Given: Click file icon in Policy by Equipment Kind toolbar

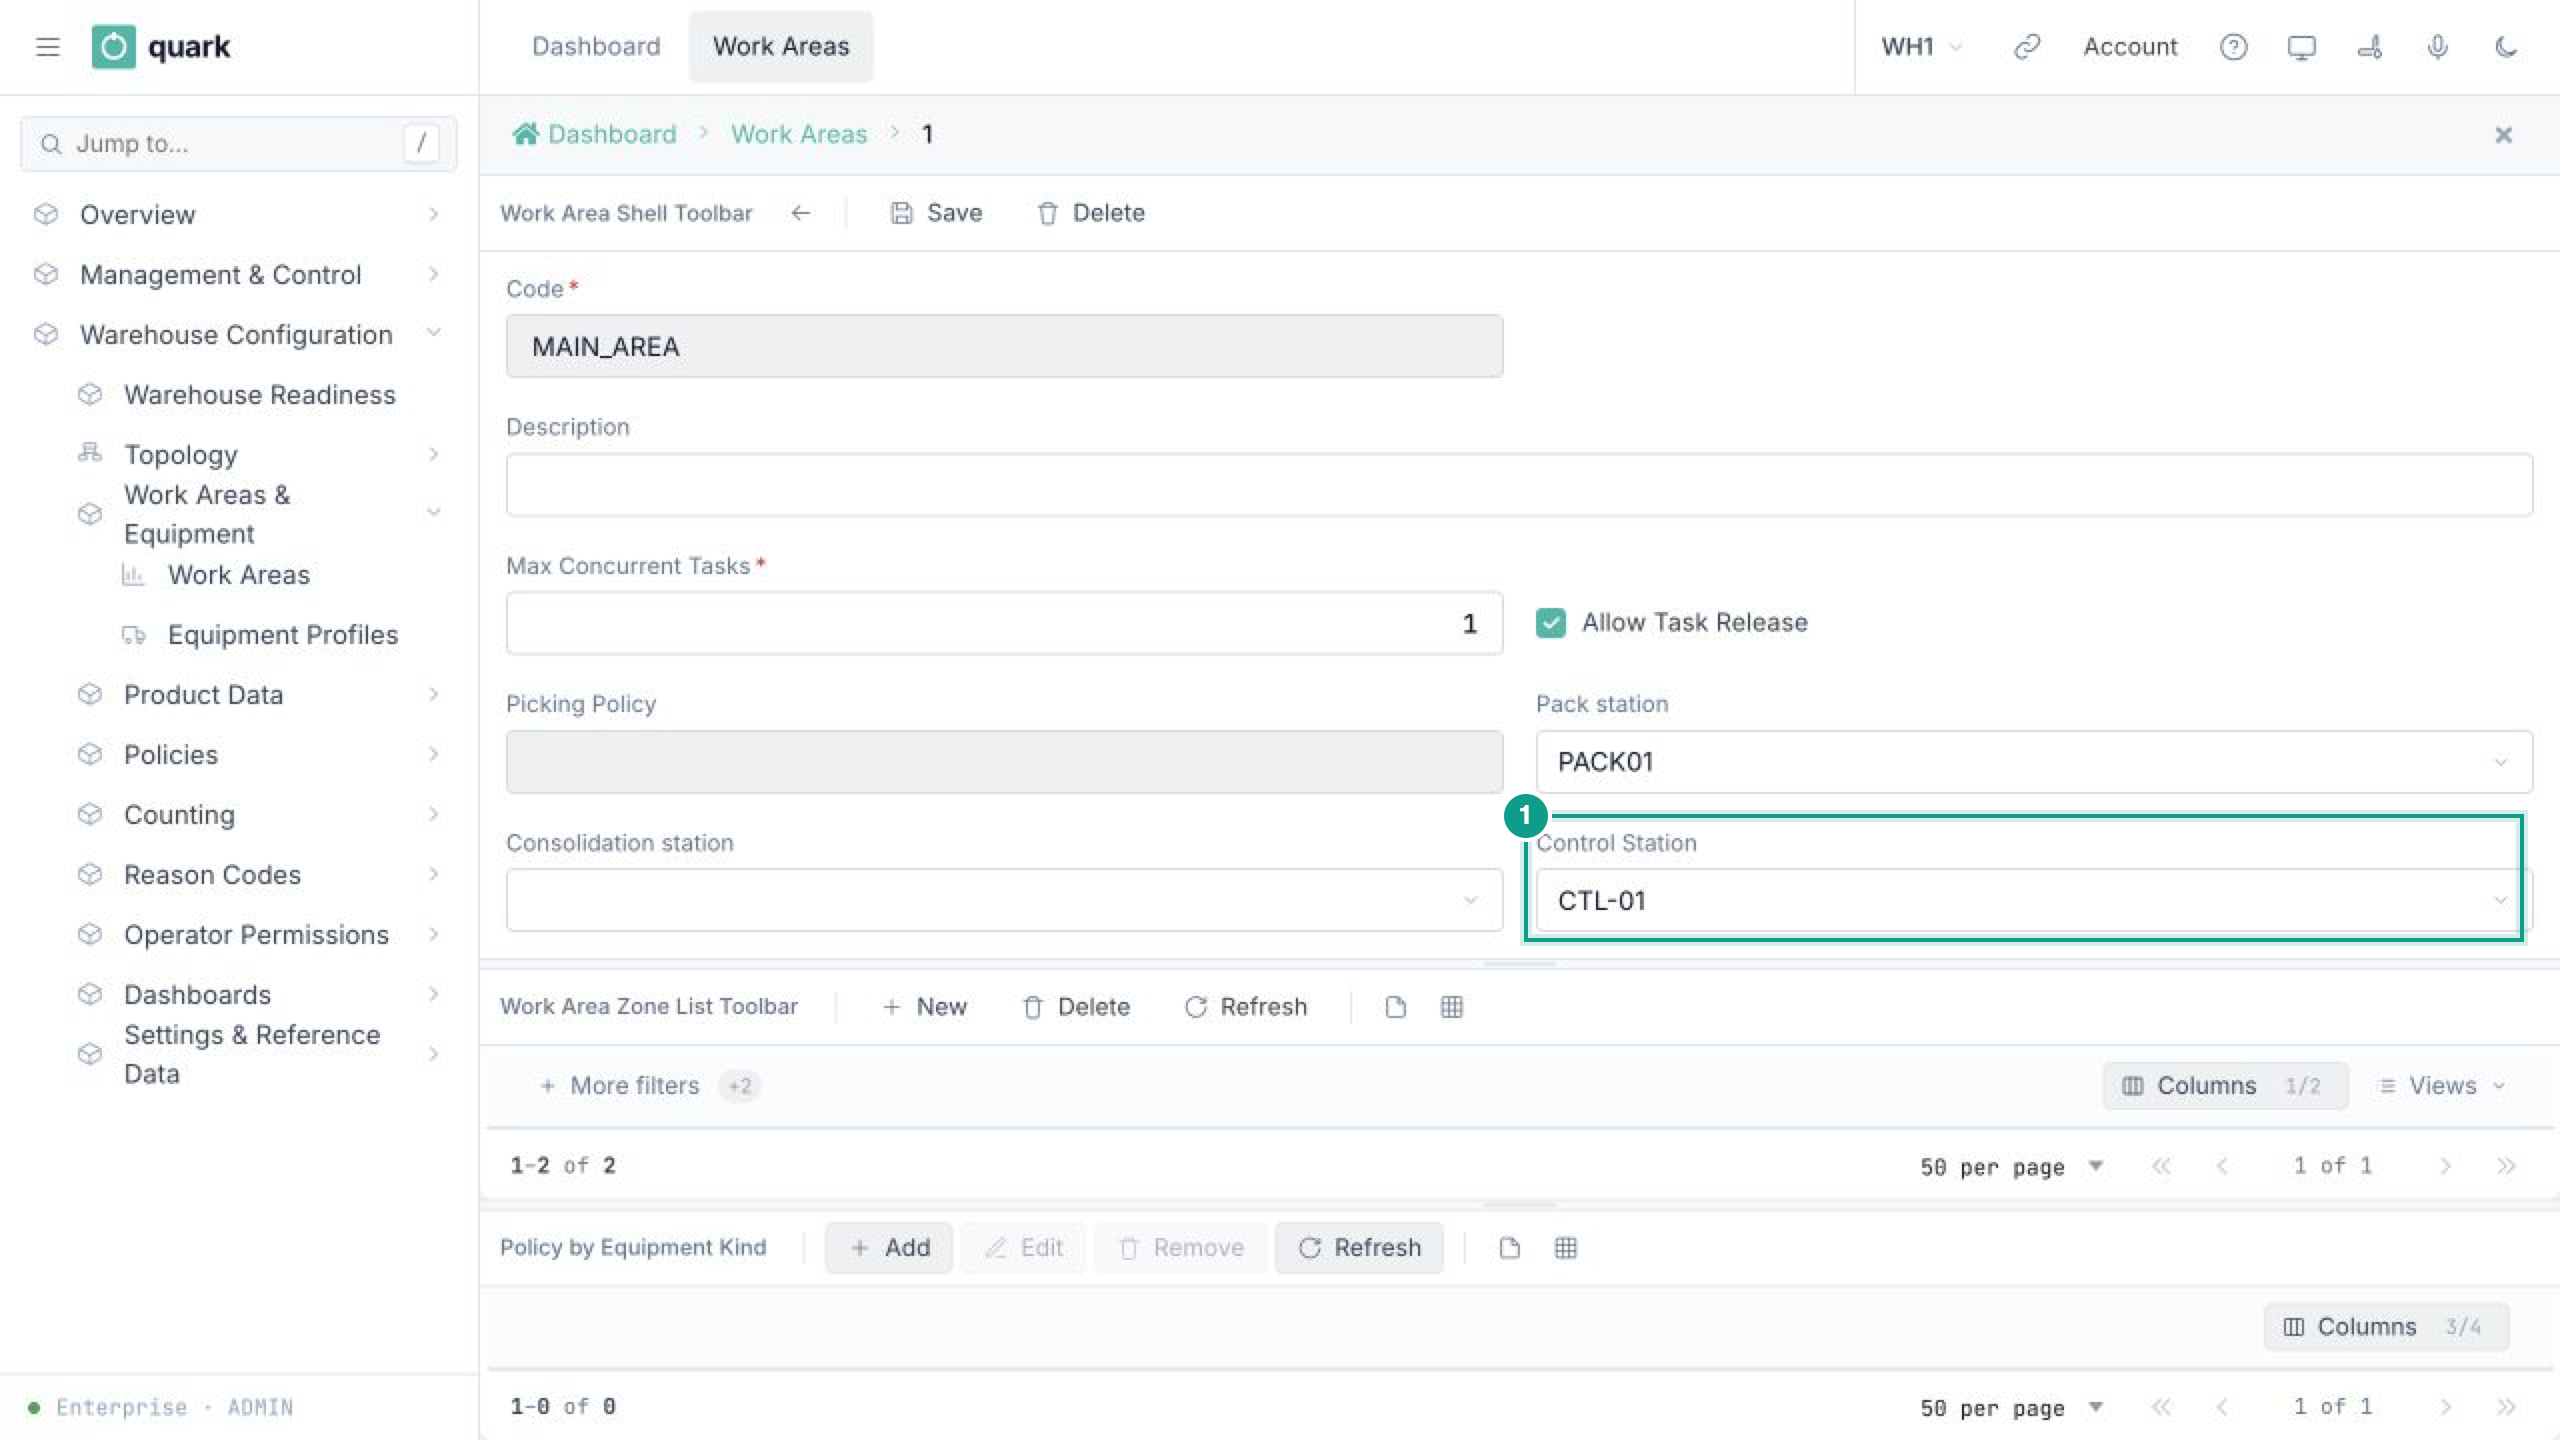Looking at the screenshot, I should 1510,1248.
